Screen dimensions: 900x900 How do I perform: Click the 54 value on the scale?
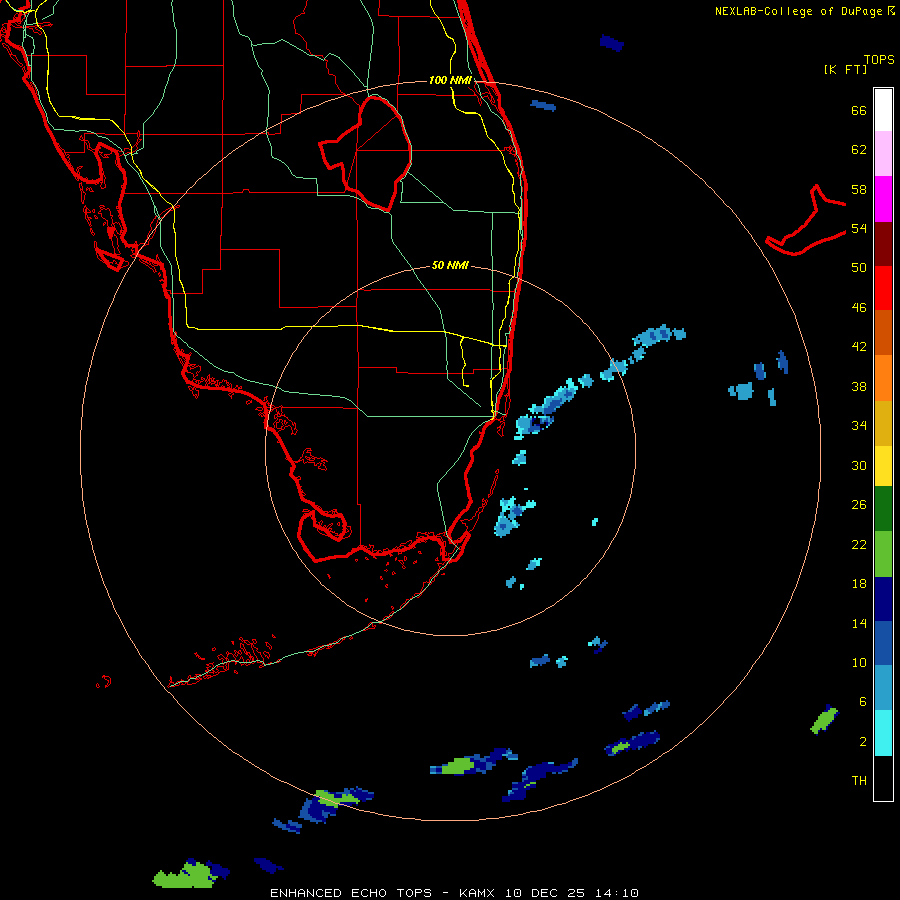[859, 228]
